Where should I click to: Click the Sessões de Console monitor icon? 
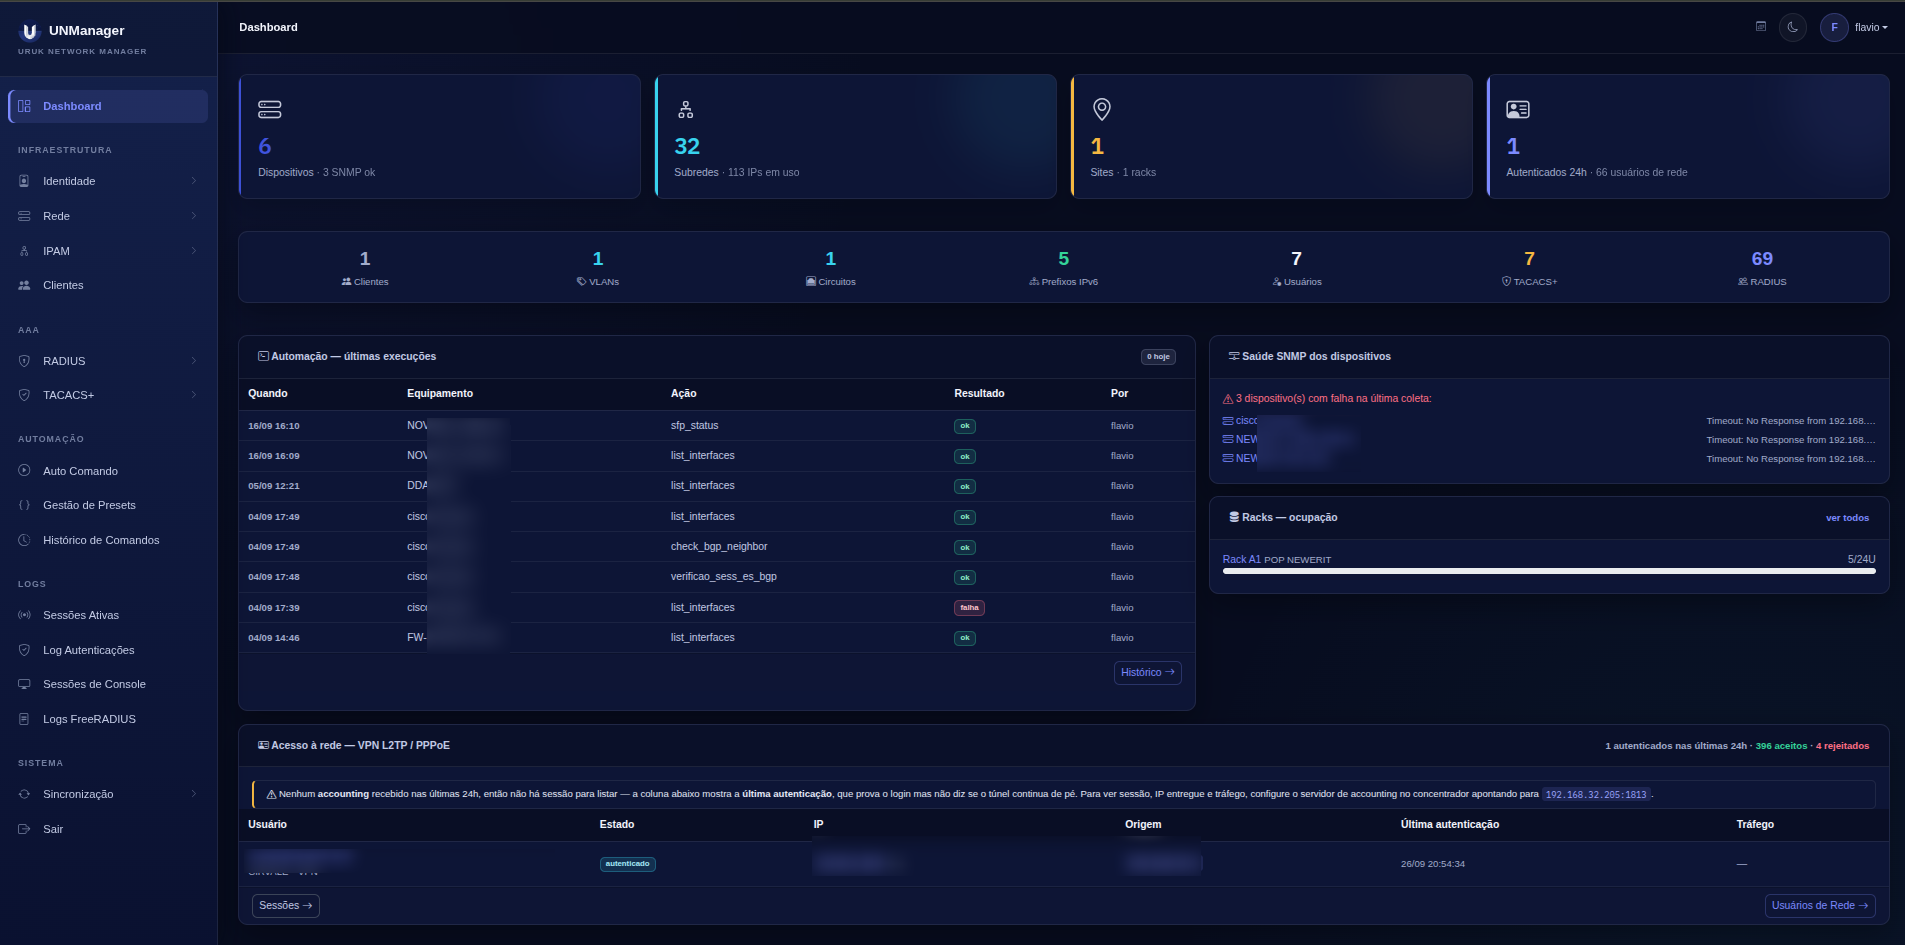pyautogui.click(x=24, y=684)
